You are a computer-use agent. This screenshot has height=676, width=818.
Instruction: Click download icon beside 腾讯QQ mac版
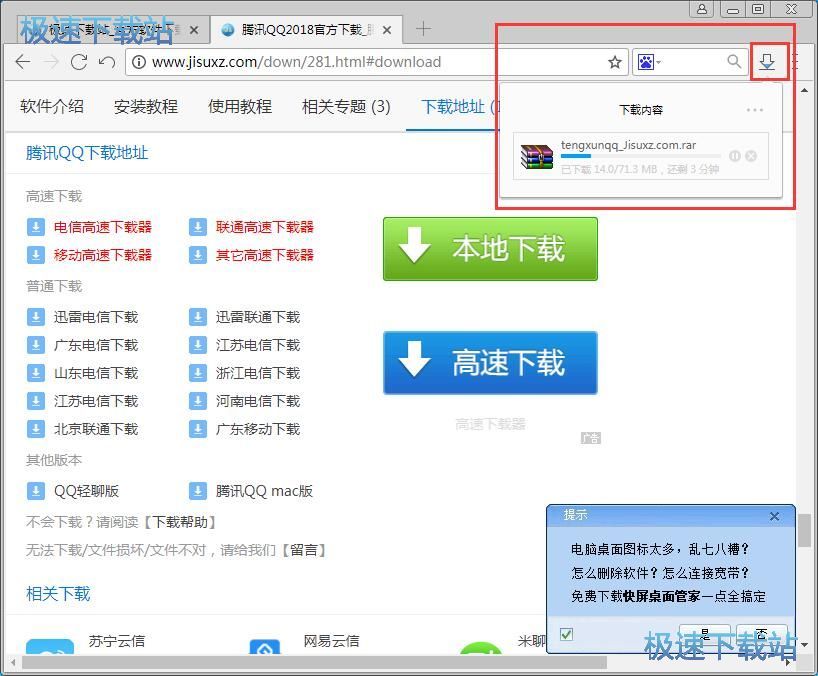(198, 491)
